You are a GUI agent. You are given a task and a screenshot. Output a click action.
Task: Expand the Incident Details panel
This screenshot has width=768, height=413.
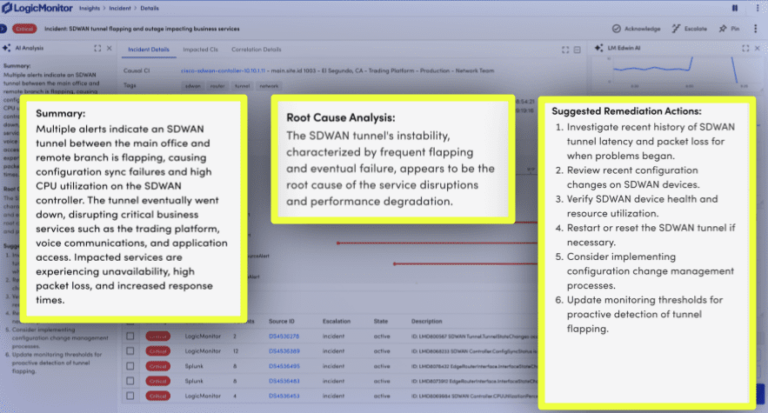(566, 48)
